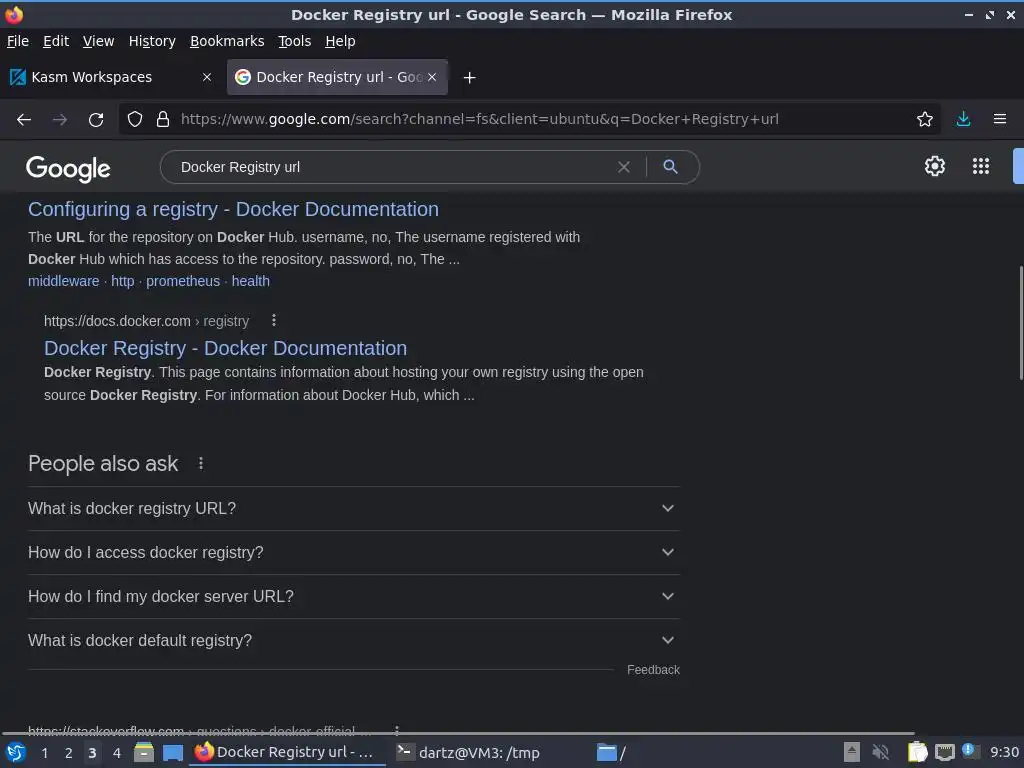Screen dimensions: 1024x768
Task: Expand 'How do I access docker registry?'
Action: (354, 552)
